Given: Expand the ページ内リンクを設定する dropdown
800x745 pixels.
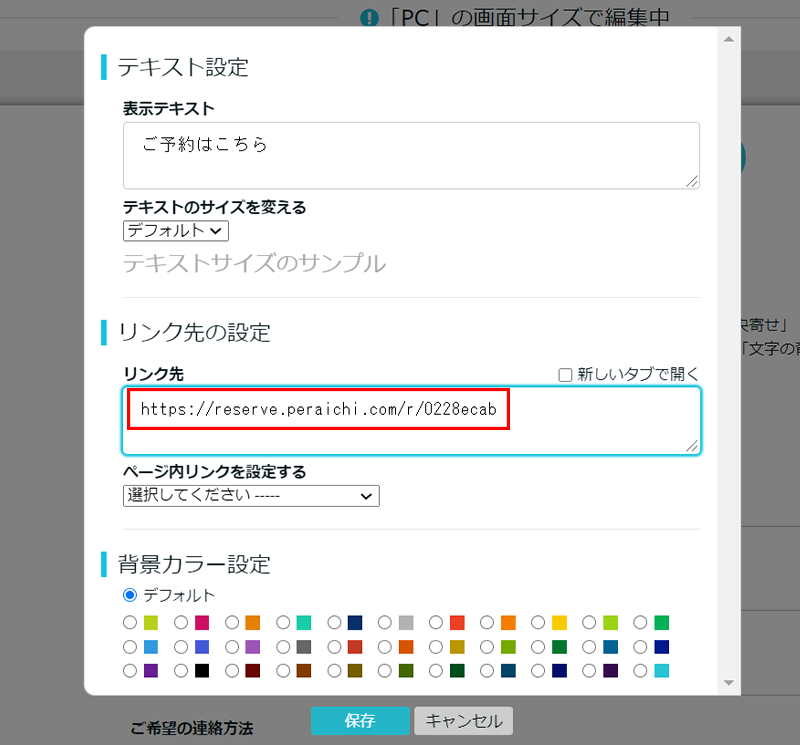Looking at the screenshot, I should (251, 496).
